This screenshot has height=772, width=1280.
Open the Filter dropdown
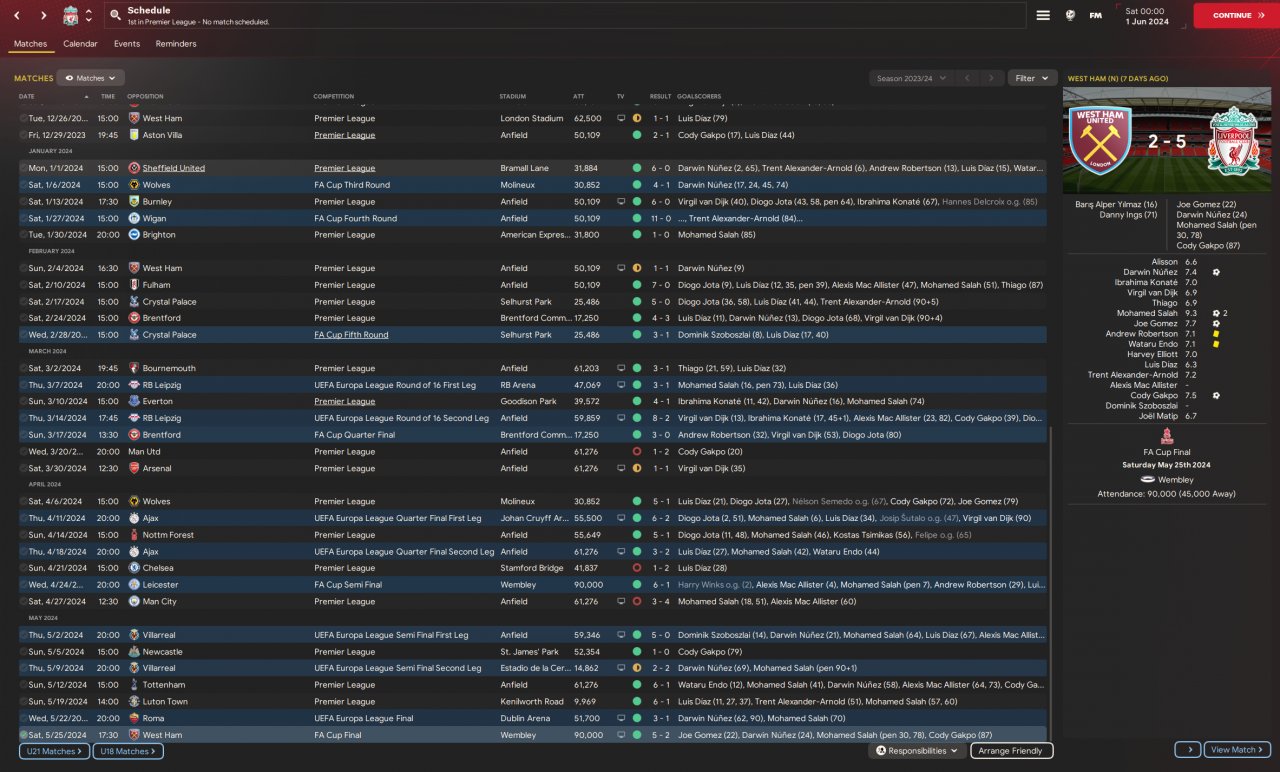(x=1032, y=78)
